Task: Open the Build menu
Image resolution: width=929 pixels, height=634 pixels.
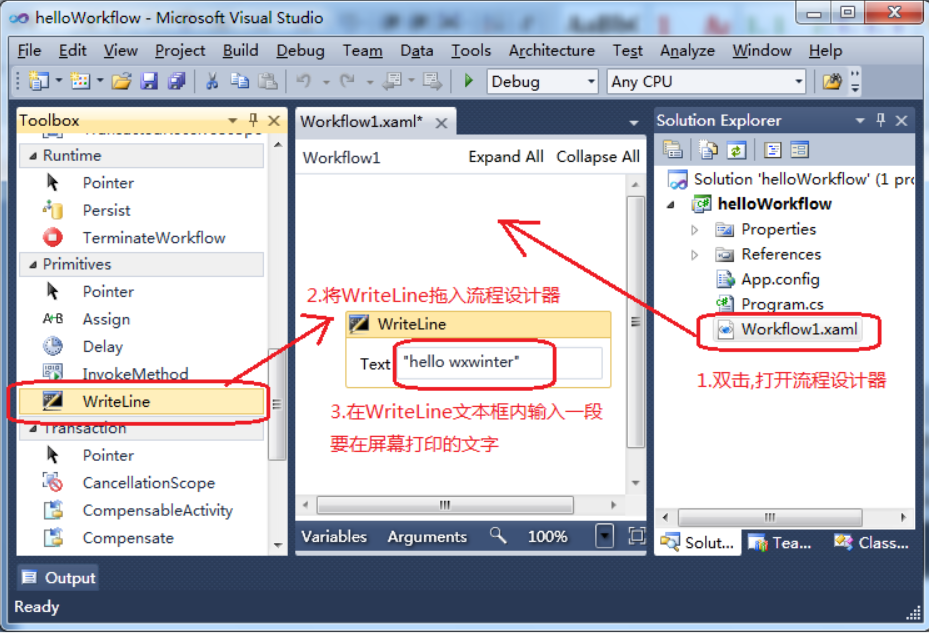Action: tap(241, 51)
